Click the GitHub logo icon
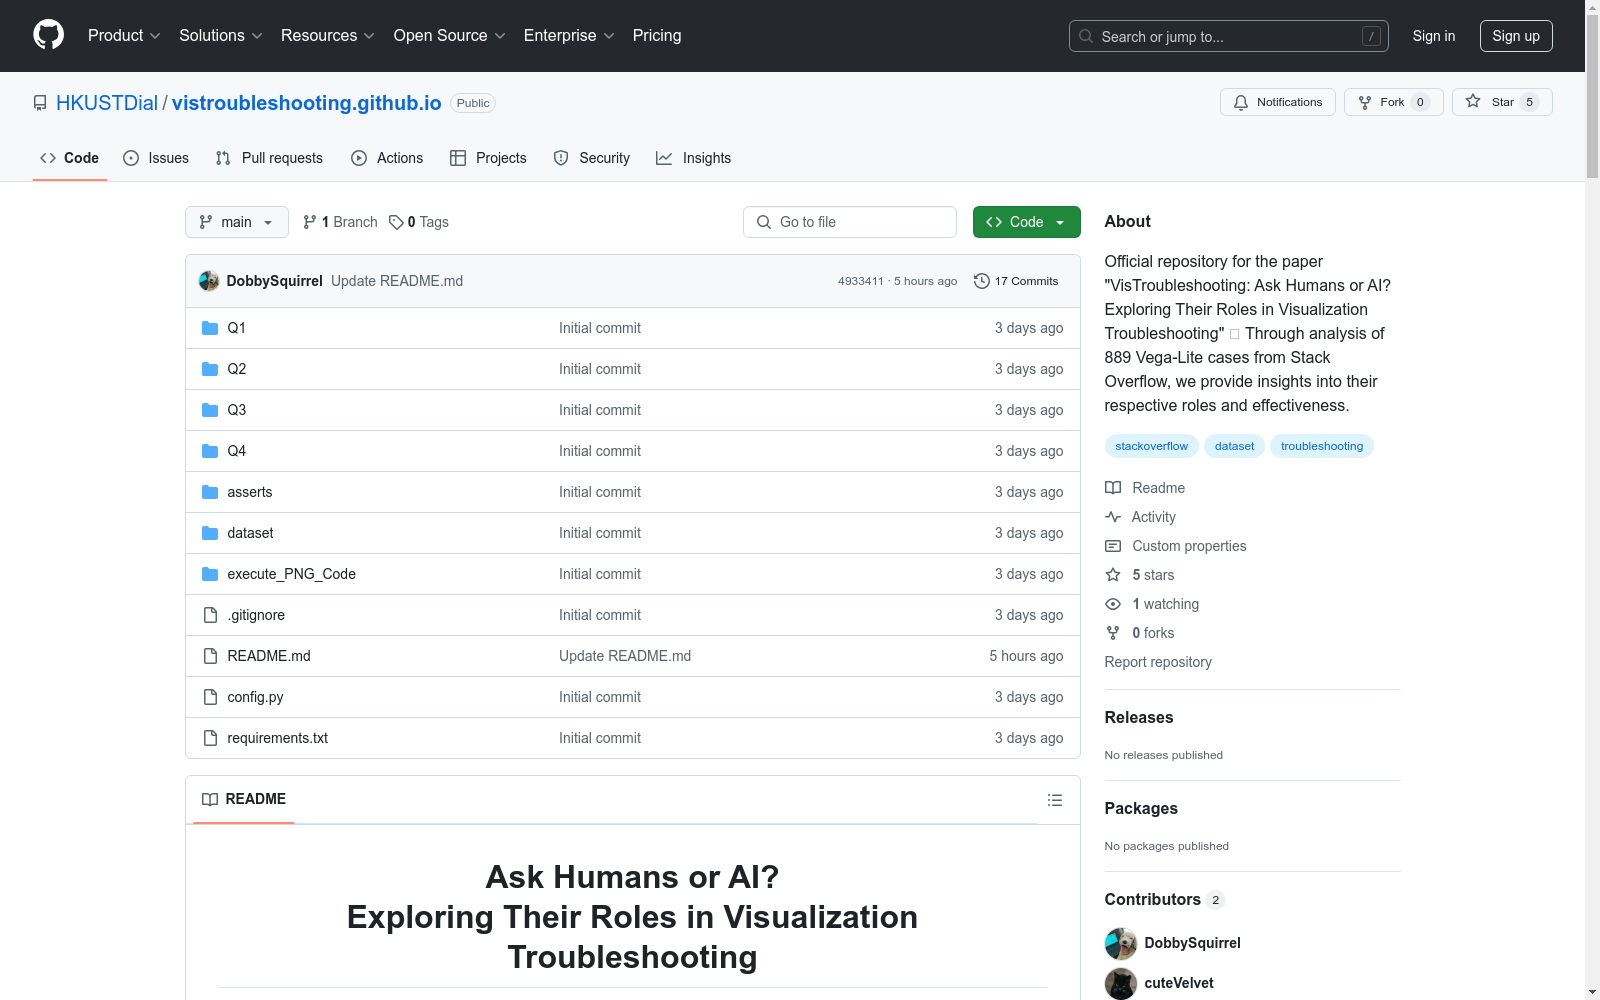 48,35
